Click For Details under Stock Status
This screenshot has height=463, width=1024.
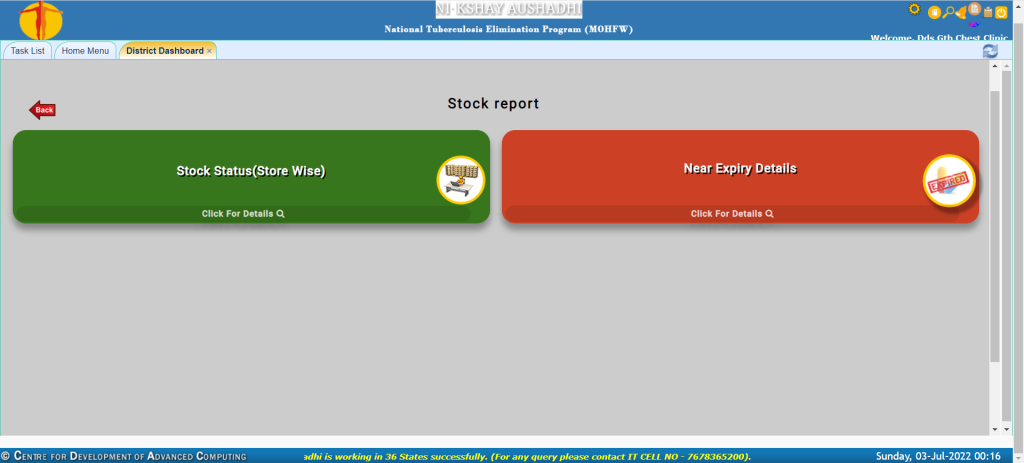coord(243,214)
